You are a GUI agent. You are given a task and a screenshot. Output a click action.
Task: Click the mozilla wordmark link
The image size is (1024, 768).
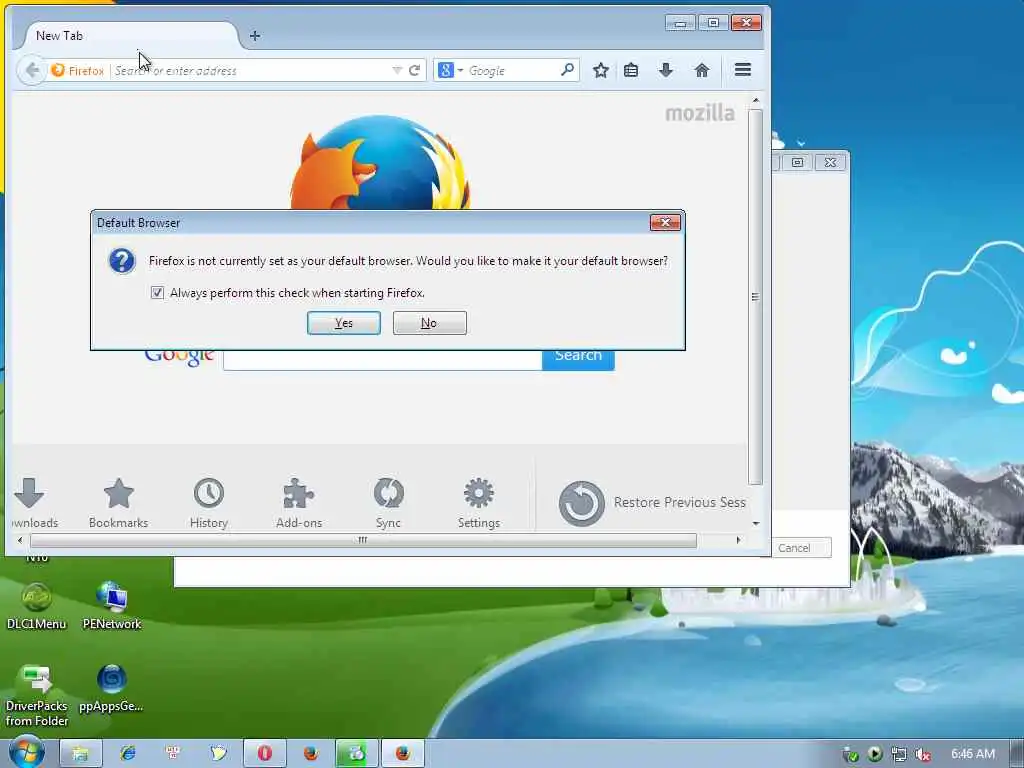[x=699, y=113]
